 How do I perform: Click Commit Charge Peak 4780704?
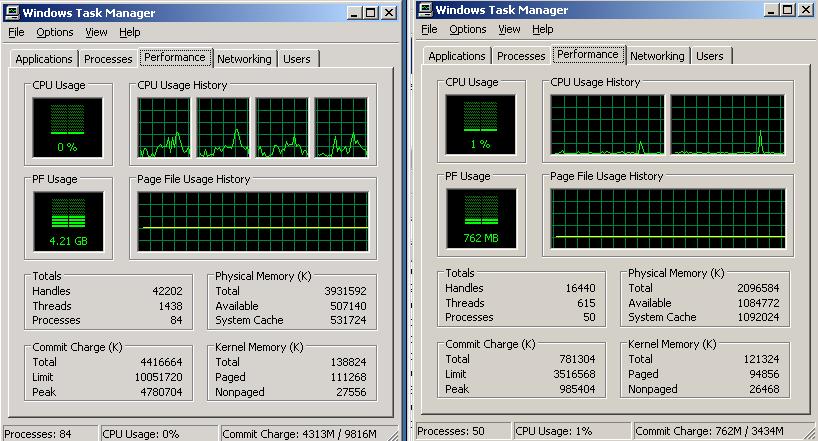(161, 392)
